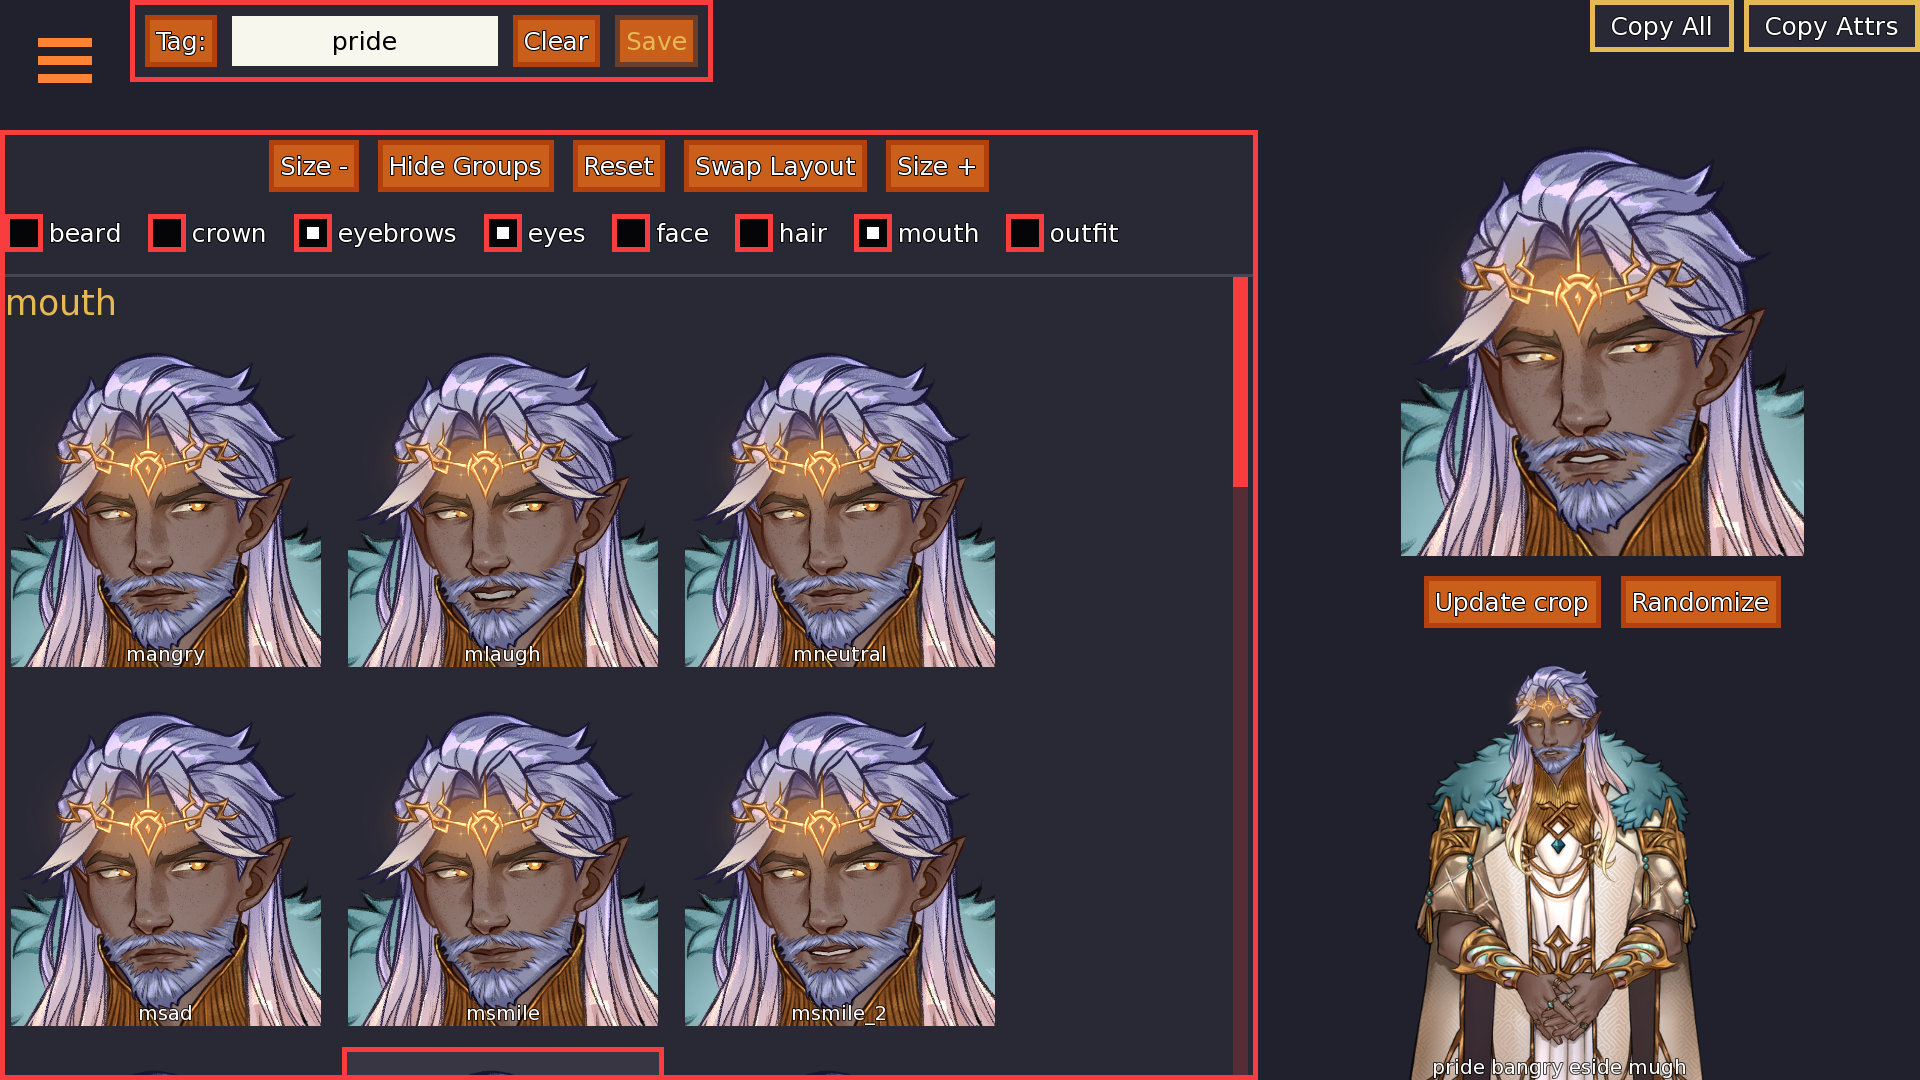Click the vertical scrollbar of attribute list
This screenshot has height=1080, width=1920.
pos(1241,676)
